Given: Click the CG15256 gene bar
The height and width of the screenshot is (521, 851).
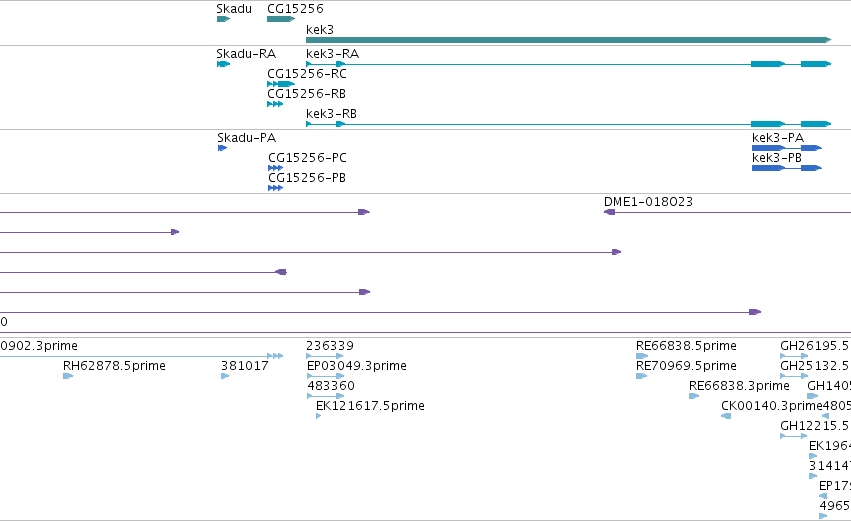Looking at the screenshot, I should click(x=281, y=19).
